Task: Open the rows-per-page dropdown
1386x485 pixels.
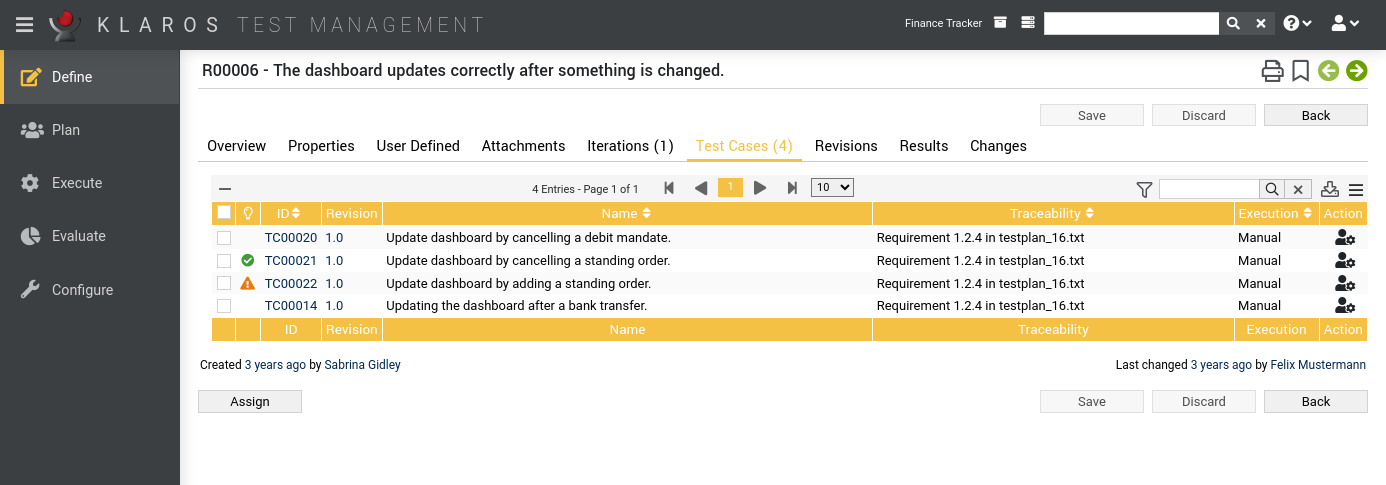Action: tap(831, 188)
